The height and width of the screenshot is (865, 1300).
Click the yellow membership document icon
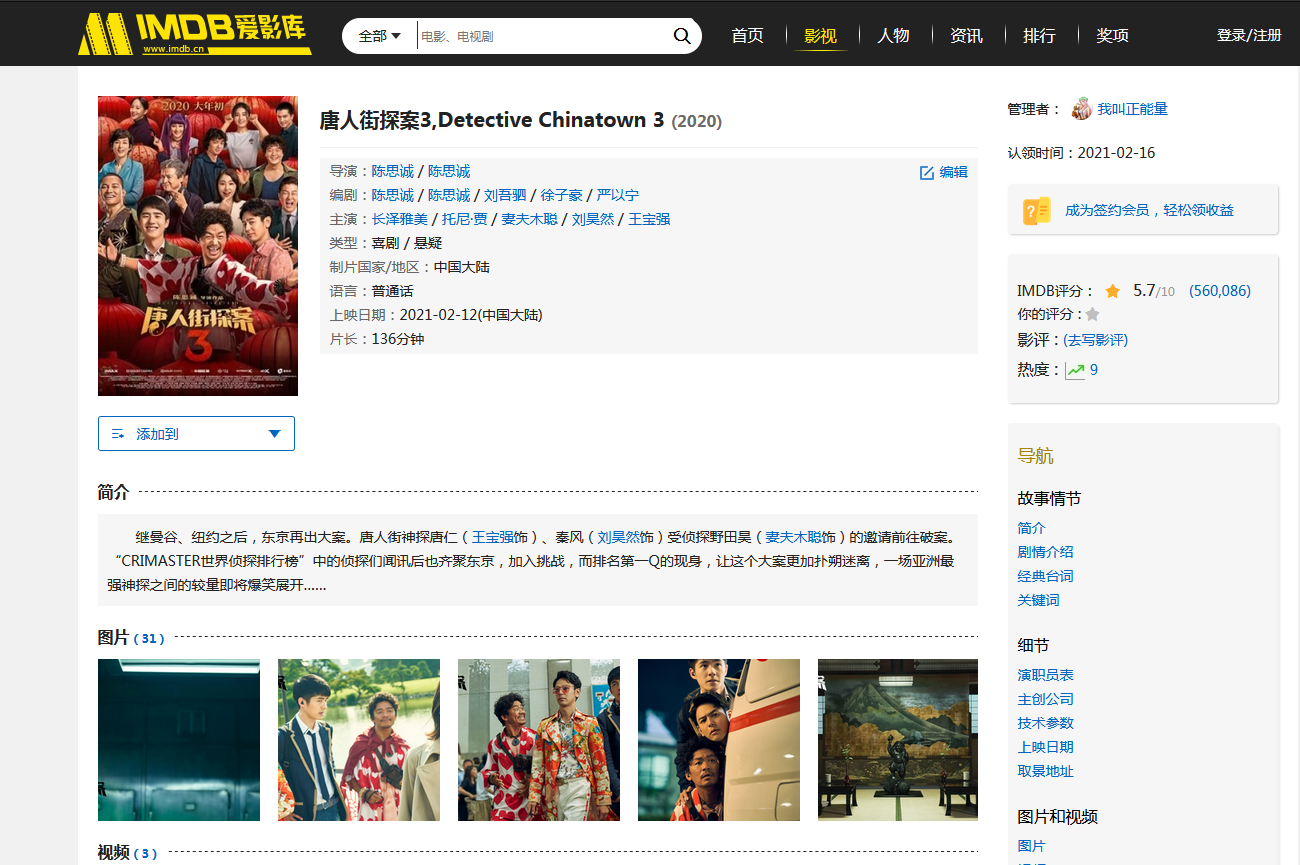click(1037, 210)
